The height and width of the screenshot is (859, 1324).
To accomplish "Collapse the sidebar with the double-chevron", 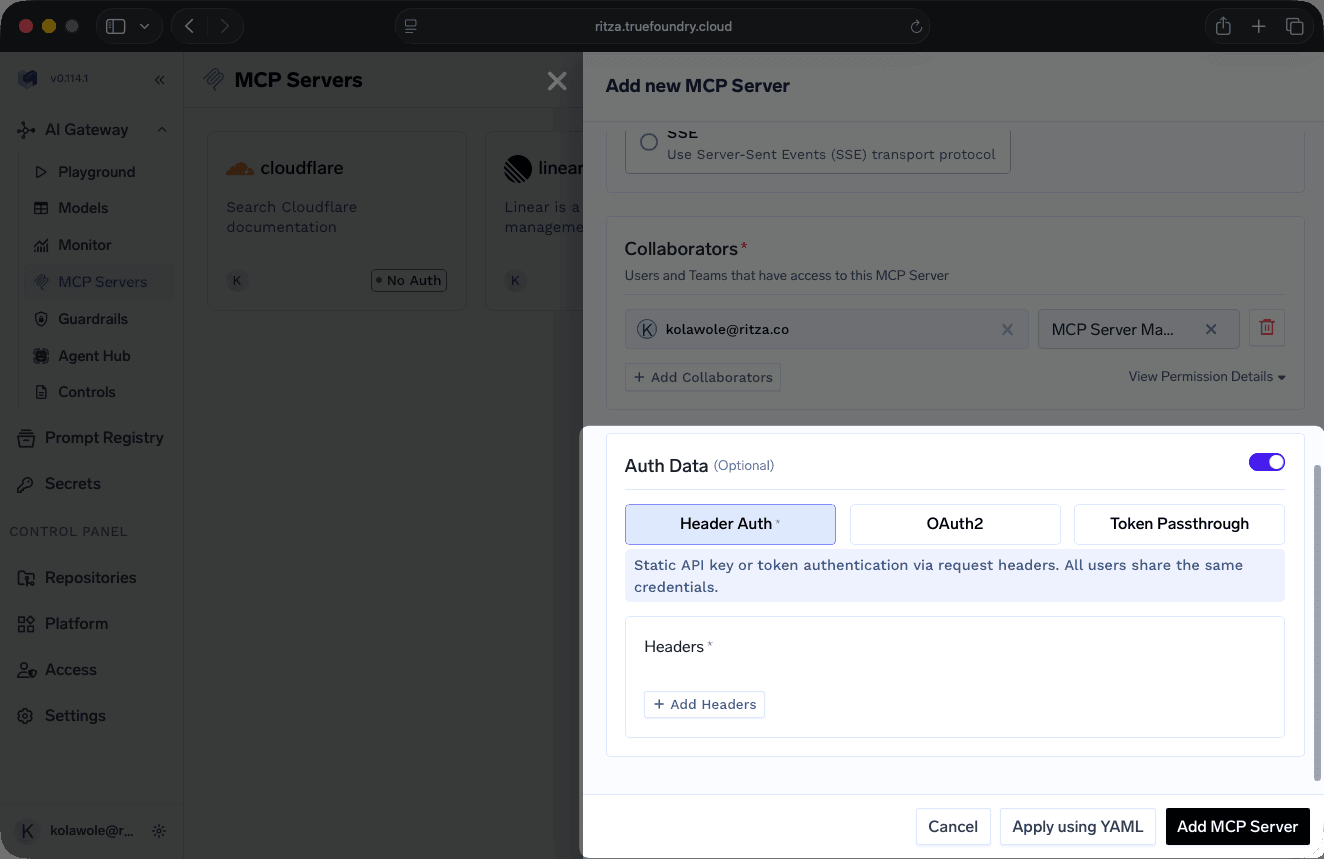I will click(x=159, y=79).
